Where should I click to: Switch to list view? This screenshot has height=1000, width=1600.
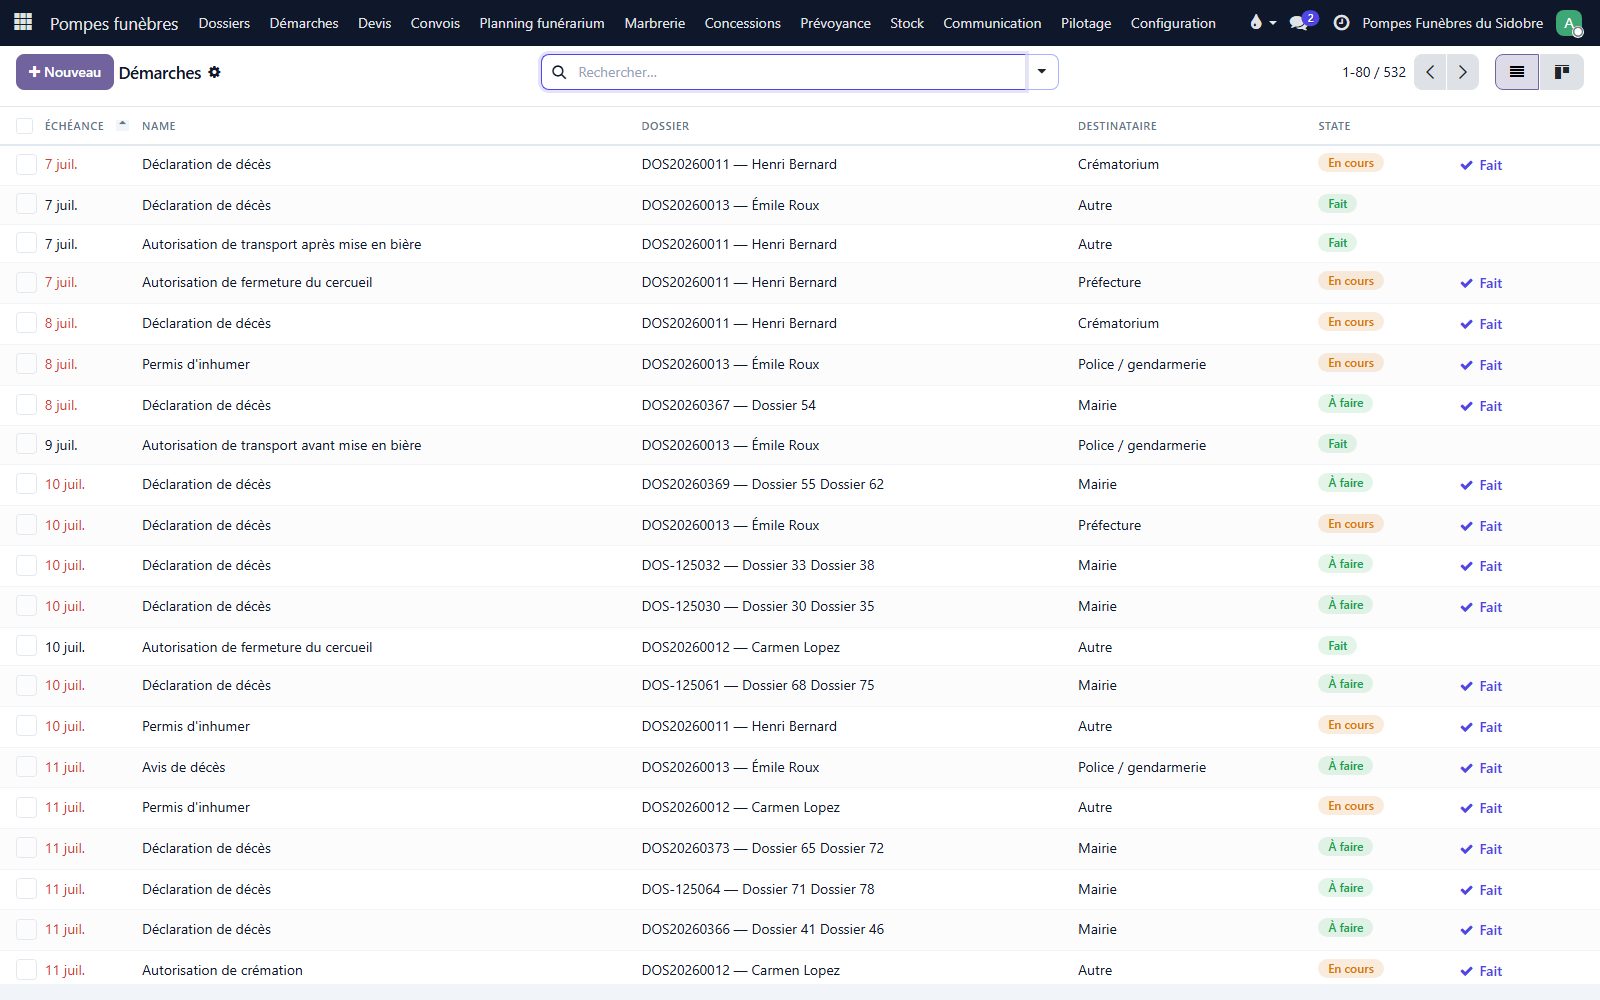1517,72
